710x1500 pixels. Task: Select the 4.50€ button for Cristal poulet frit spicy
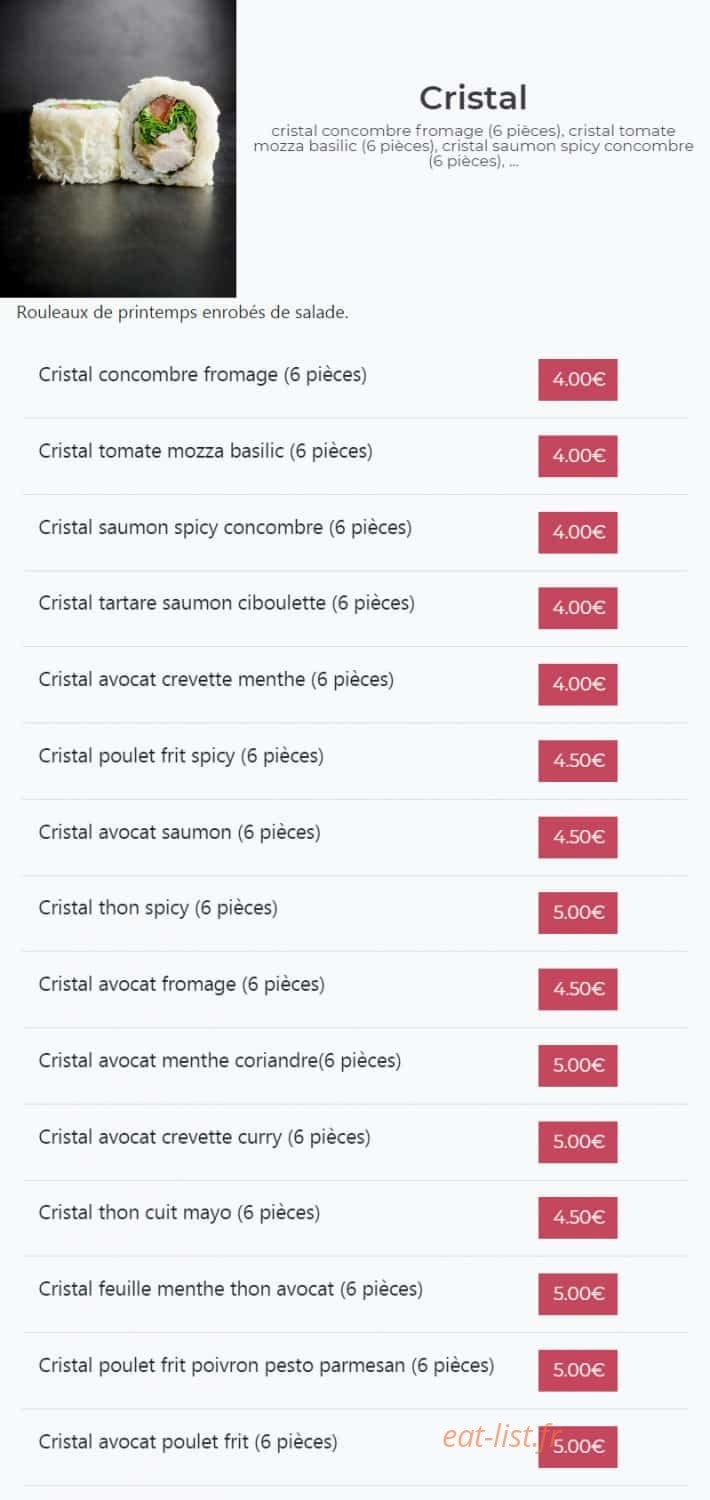point(578,761)
